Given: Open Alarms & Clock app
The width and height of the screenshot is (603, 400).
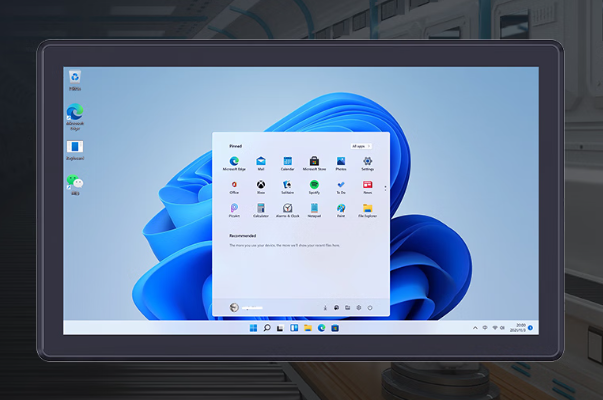Looking at the screenshot, I should click(x=287, y=208).
